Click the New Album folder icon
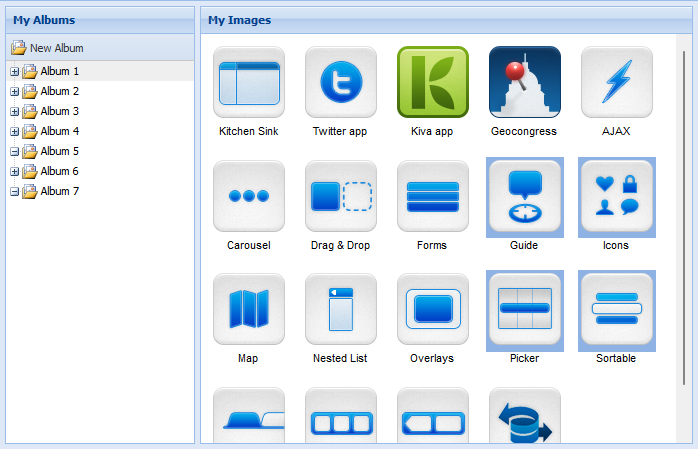 [19, 48]
